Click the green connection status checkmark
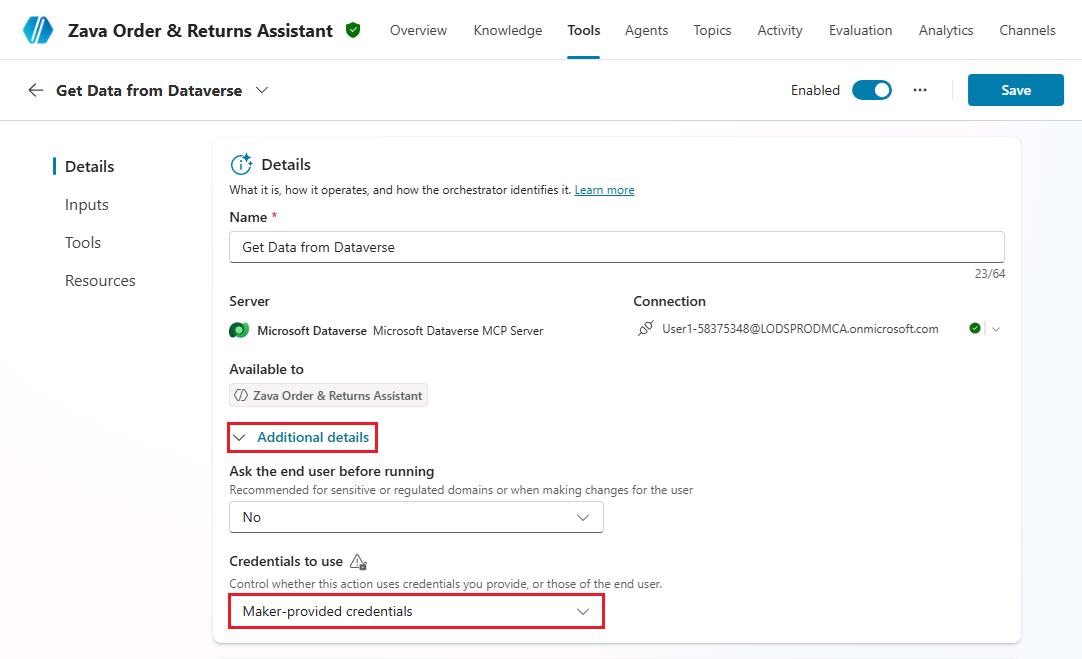Viewport: 1082px width, 659px height. pyautogui.click(x=974, y=328)
